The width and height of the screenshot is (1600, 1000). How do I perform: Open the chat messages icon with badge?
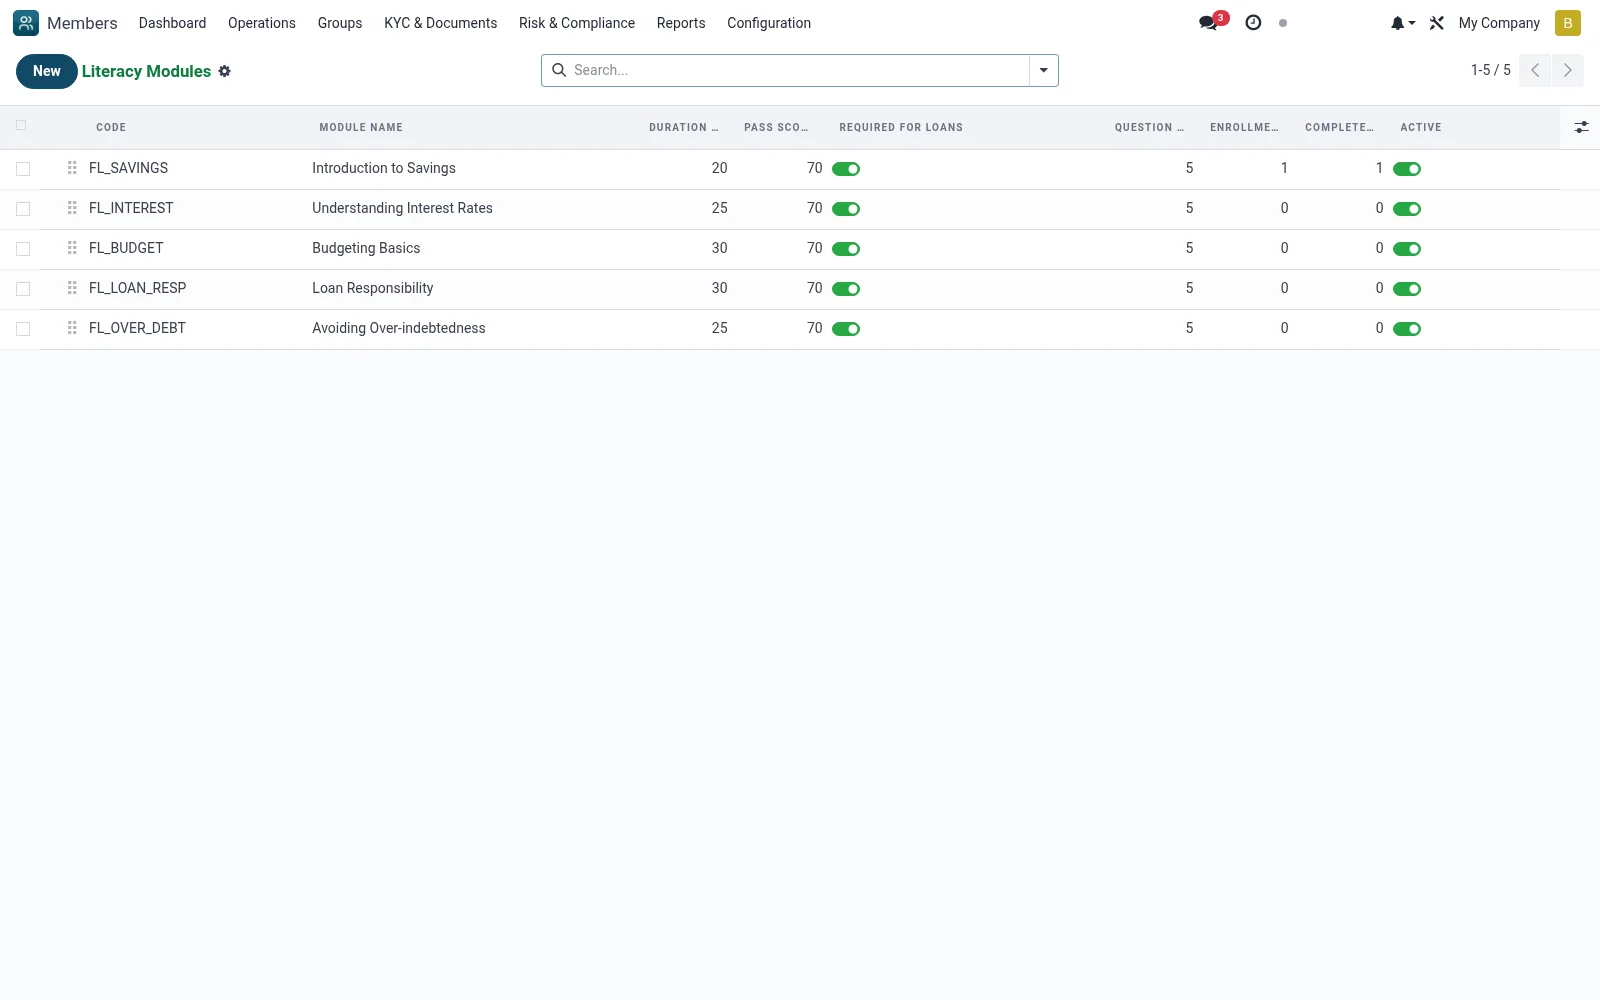tap(1212, 22)
